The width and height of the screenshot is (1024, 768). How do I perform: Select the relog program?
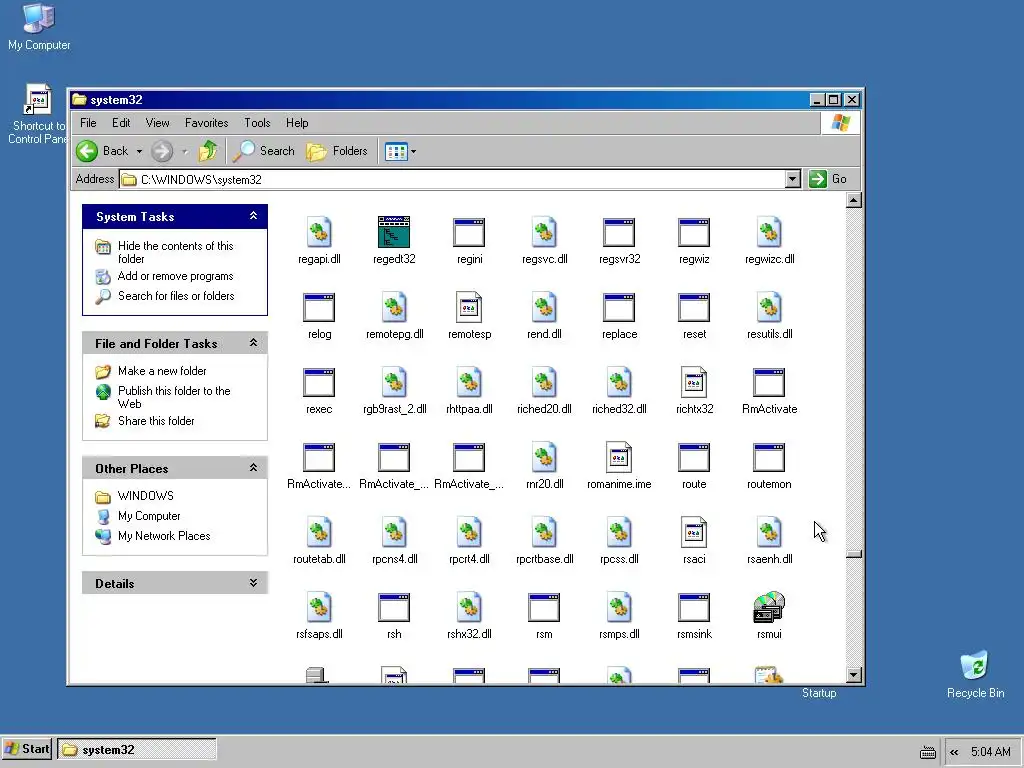click(x=319, y=315)
